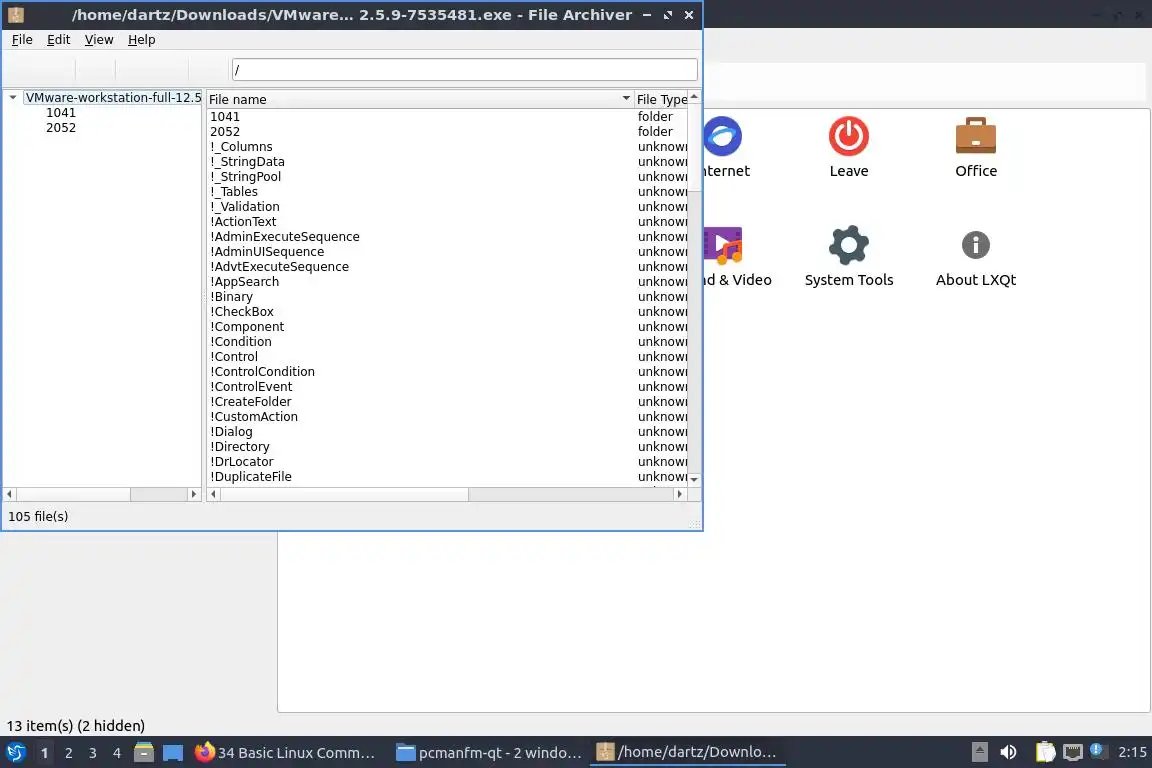This screenshot has width=1152, height=768.
Task: Select the 2052 folder row in file list
Action: click(x=447, y=132)
